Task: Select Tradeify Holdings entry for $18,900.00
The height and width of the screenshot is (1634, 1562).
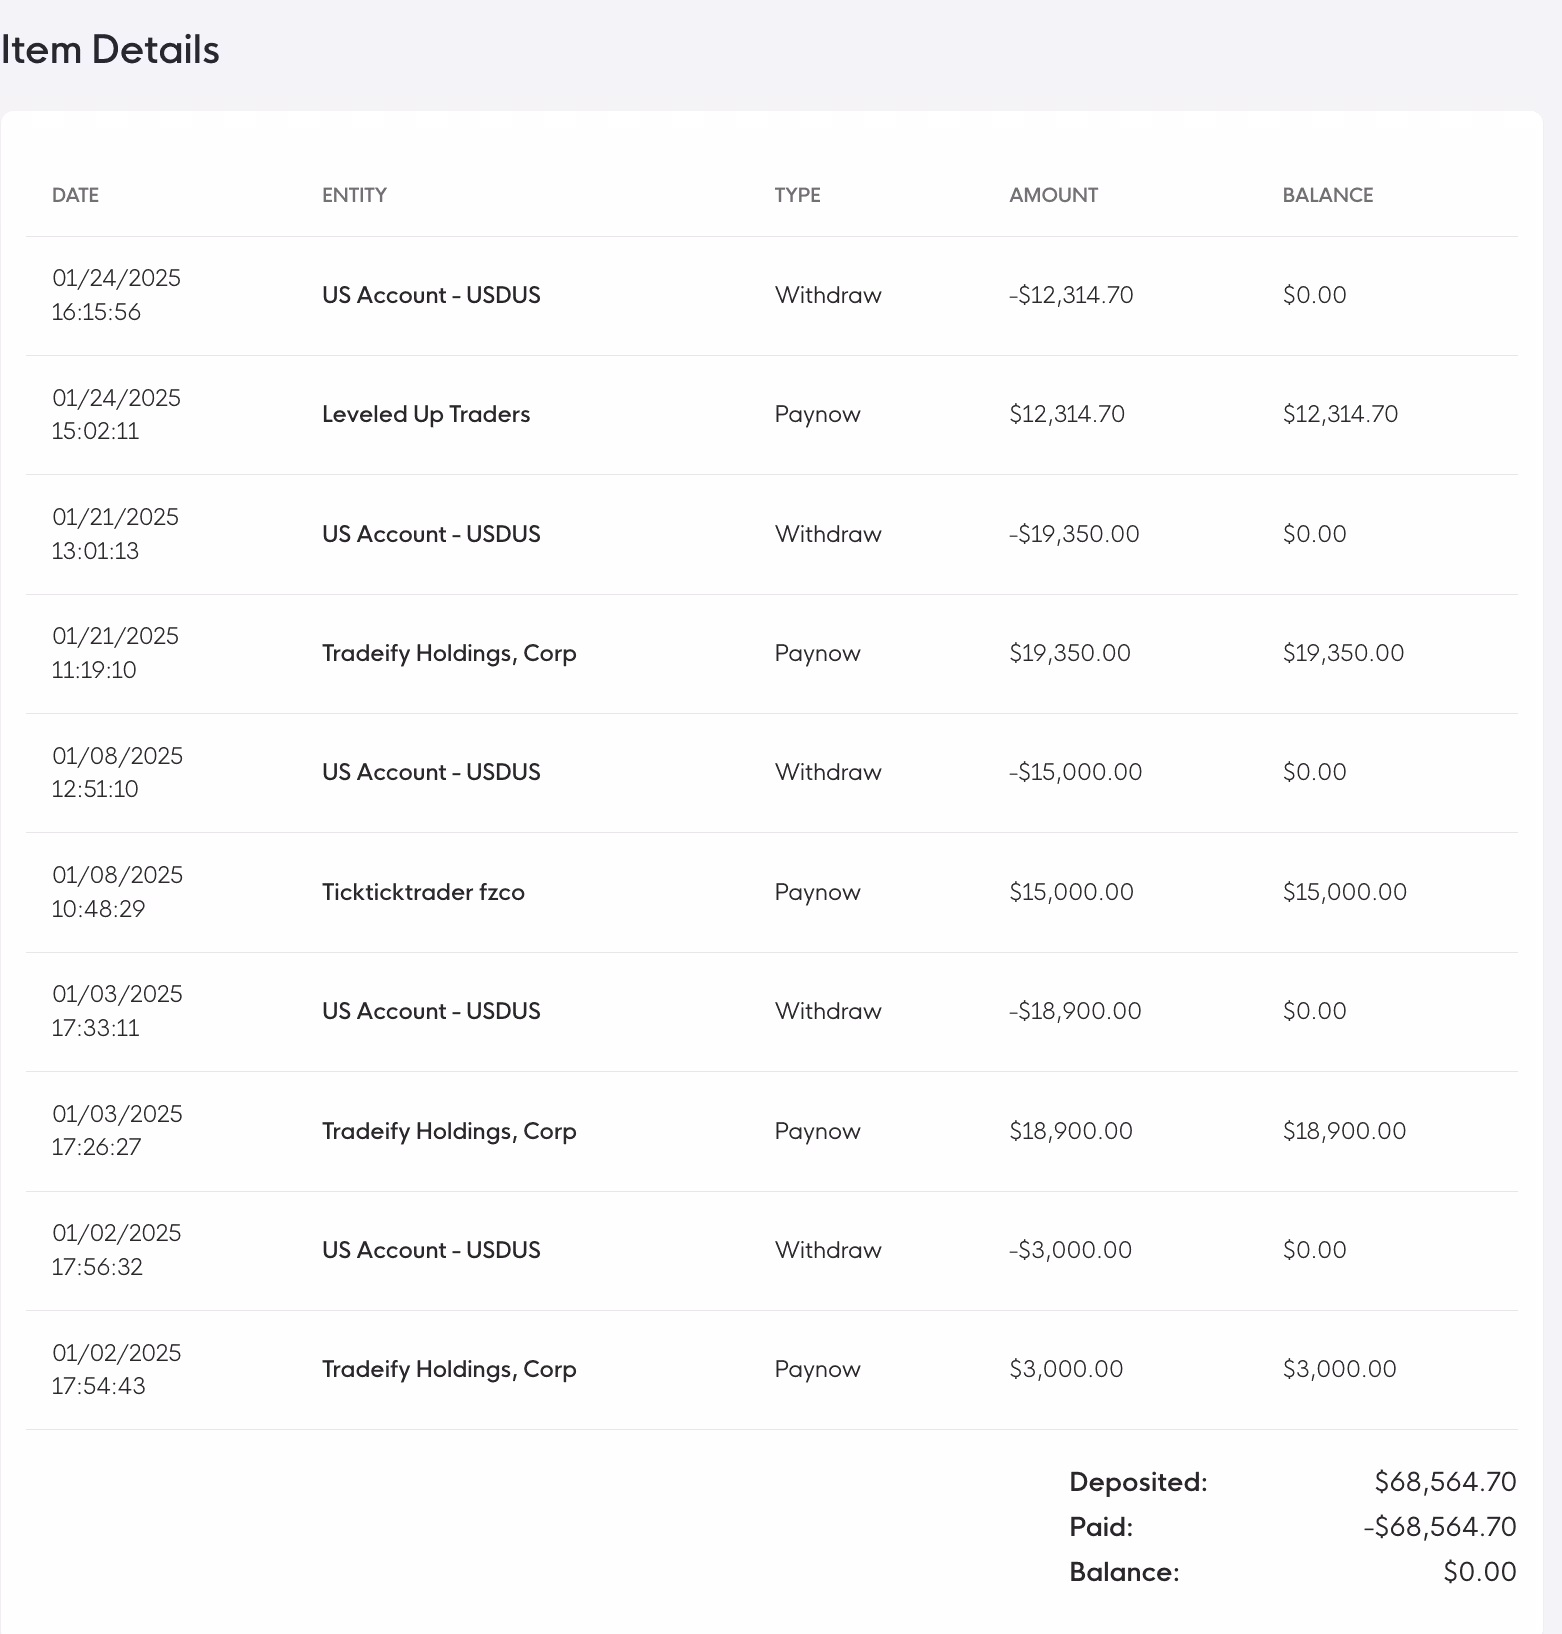Action: (x=449, y=1131)
